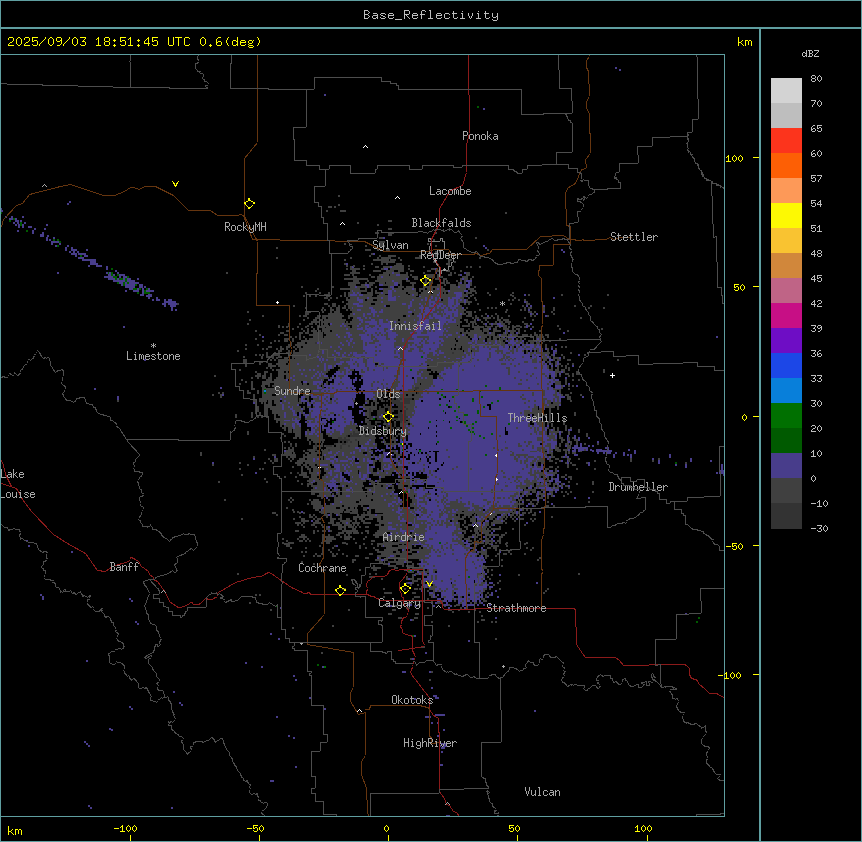Select the magenta swatch between 42 and 39

pos(786,315)
